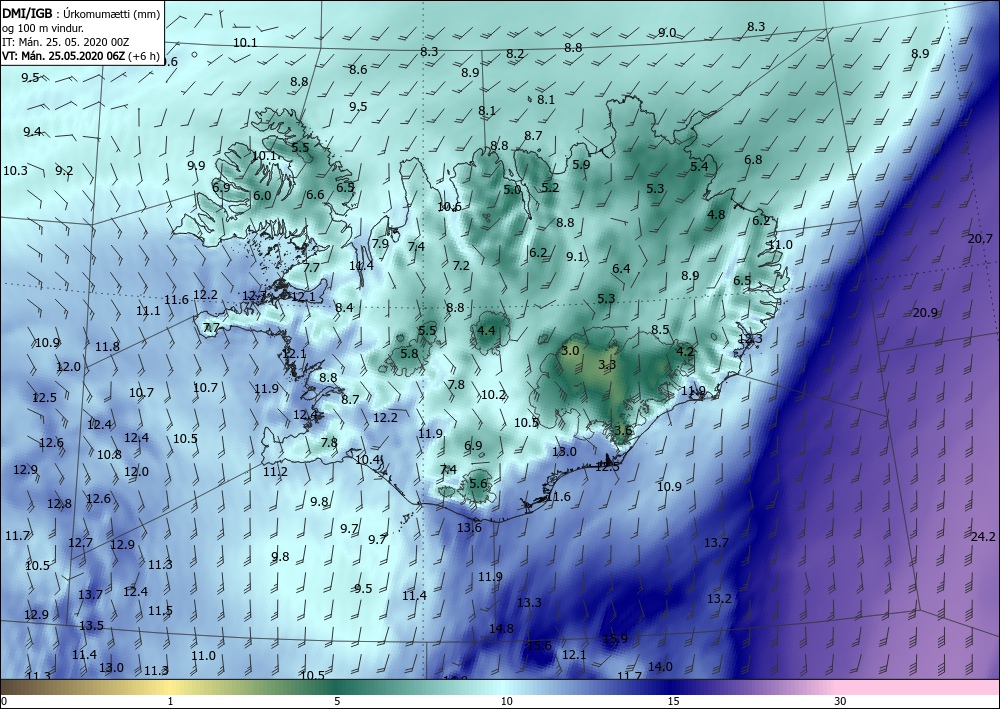Click the map value 20.7

click(980, 239)
